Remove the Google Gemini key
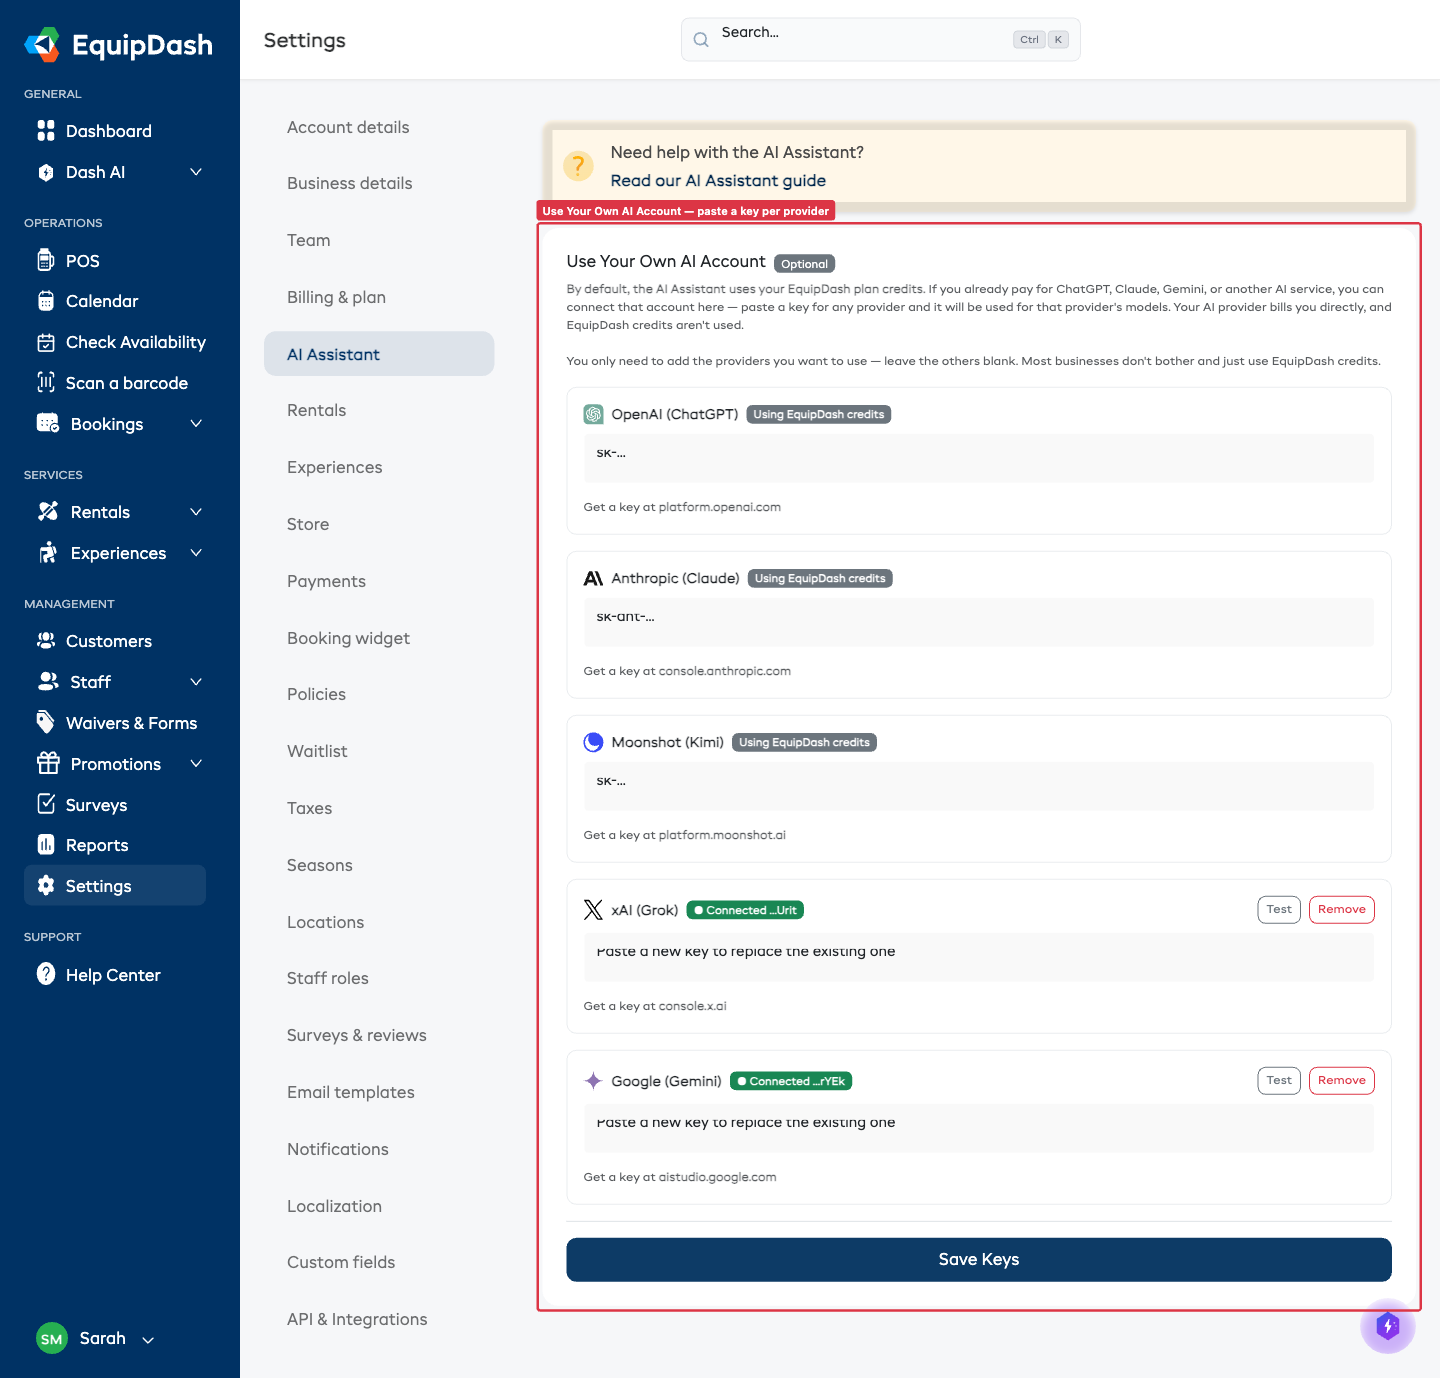Image resolution: width=1440 pixels, height=1378 pixels. click(x=1342, y=1080)
